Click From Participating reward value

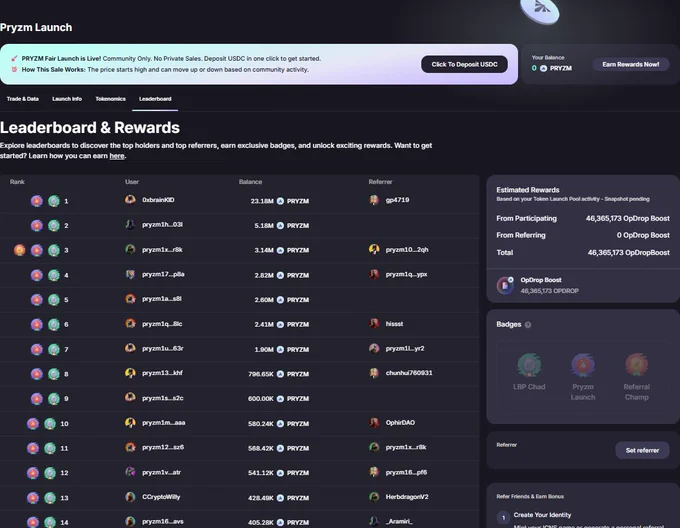click(x=628, y=218)
